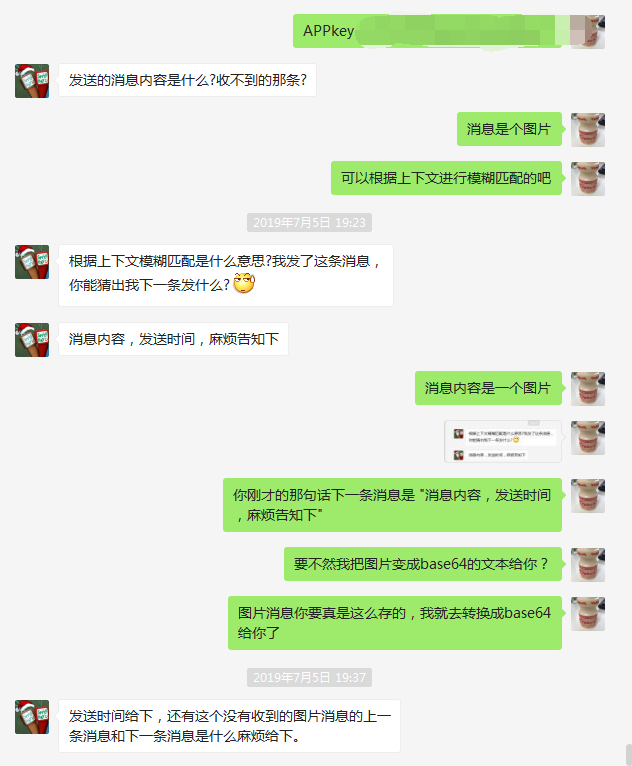Click message 图片消息你要真是这么存的 bubble
This screenshot has height=766, width=632.
[395, 622]
